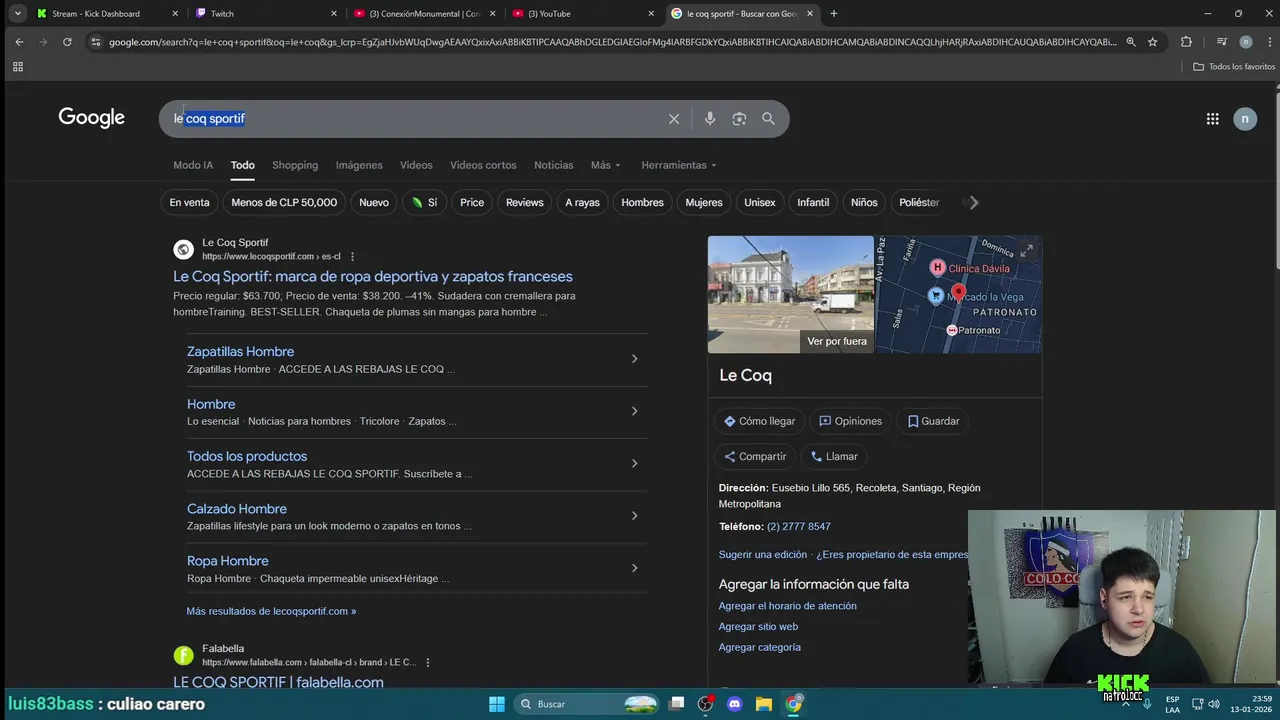Open Task View on the taskbar
The height and width of the screenshot is (720, 1280).
(677, 704)
